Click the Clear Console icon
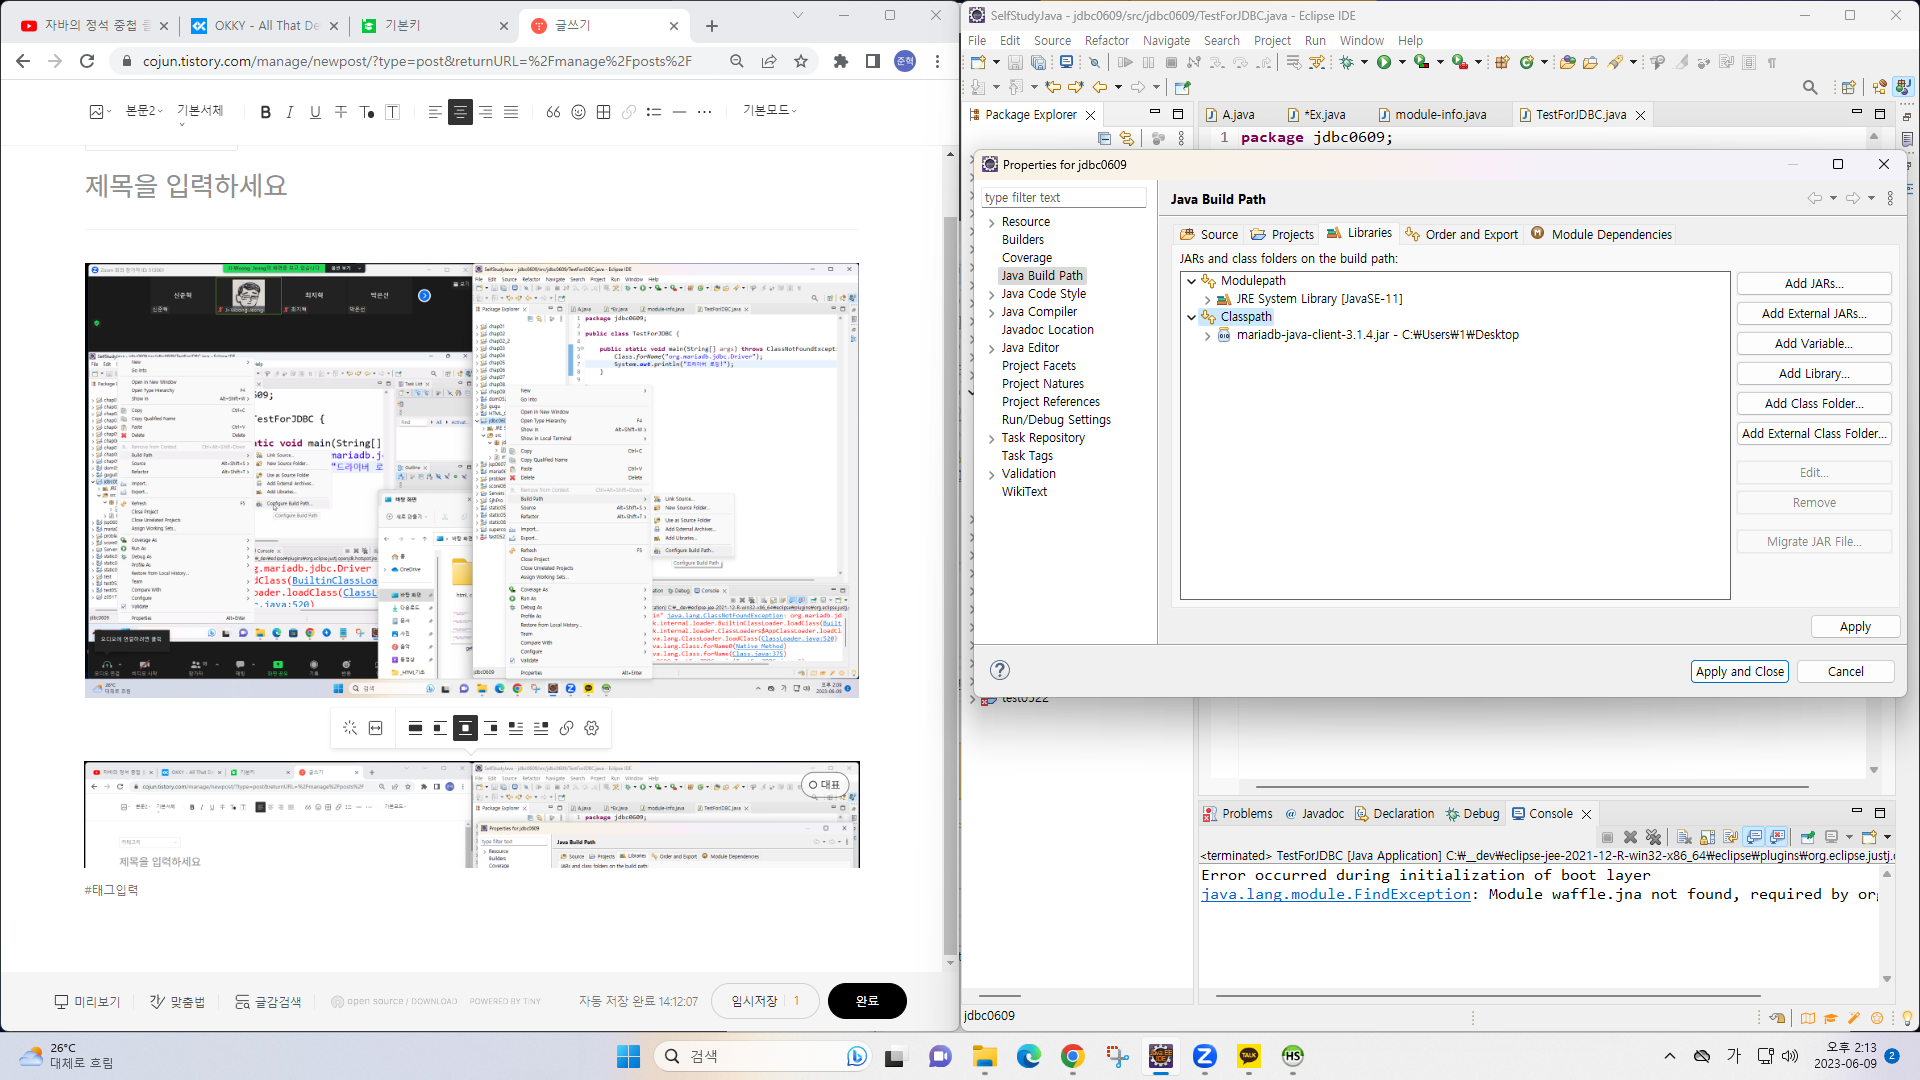 point(1683,837)
